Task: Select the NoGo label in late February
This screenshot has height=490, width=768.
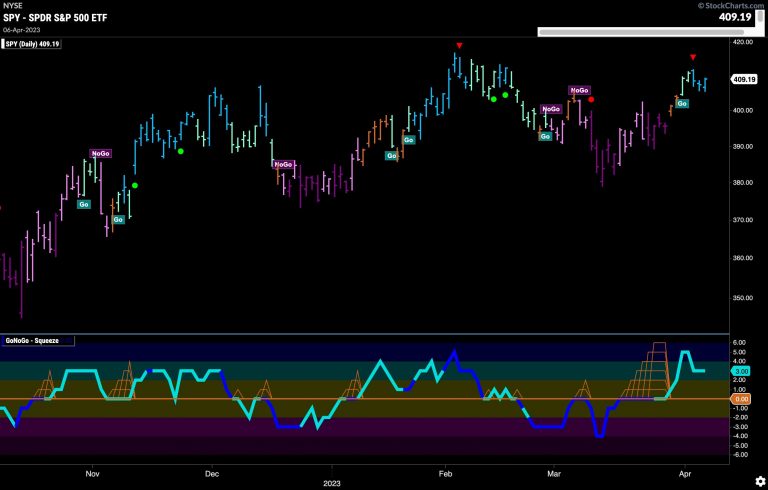Action: pyautogui.click(x=551, y=109)
